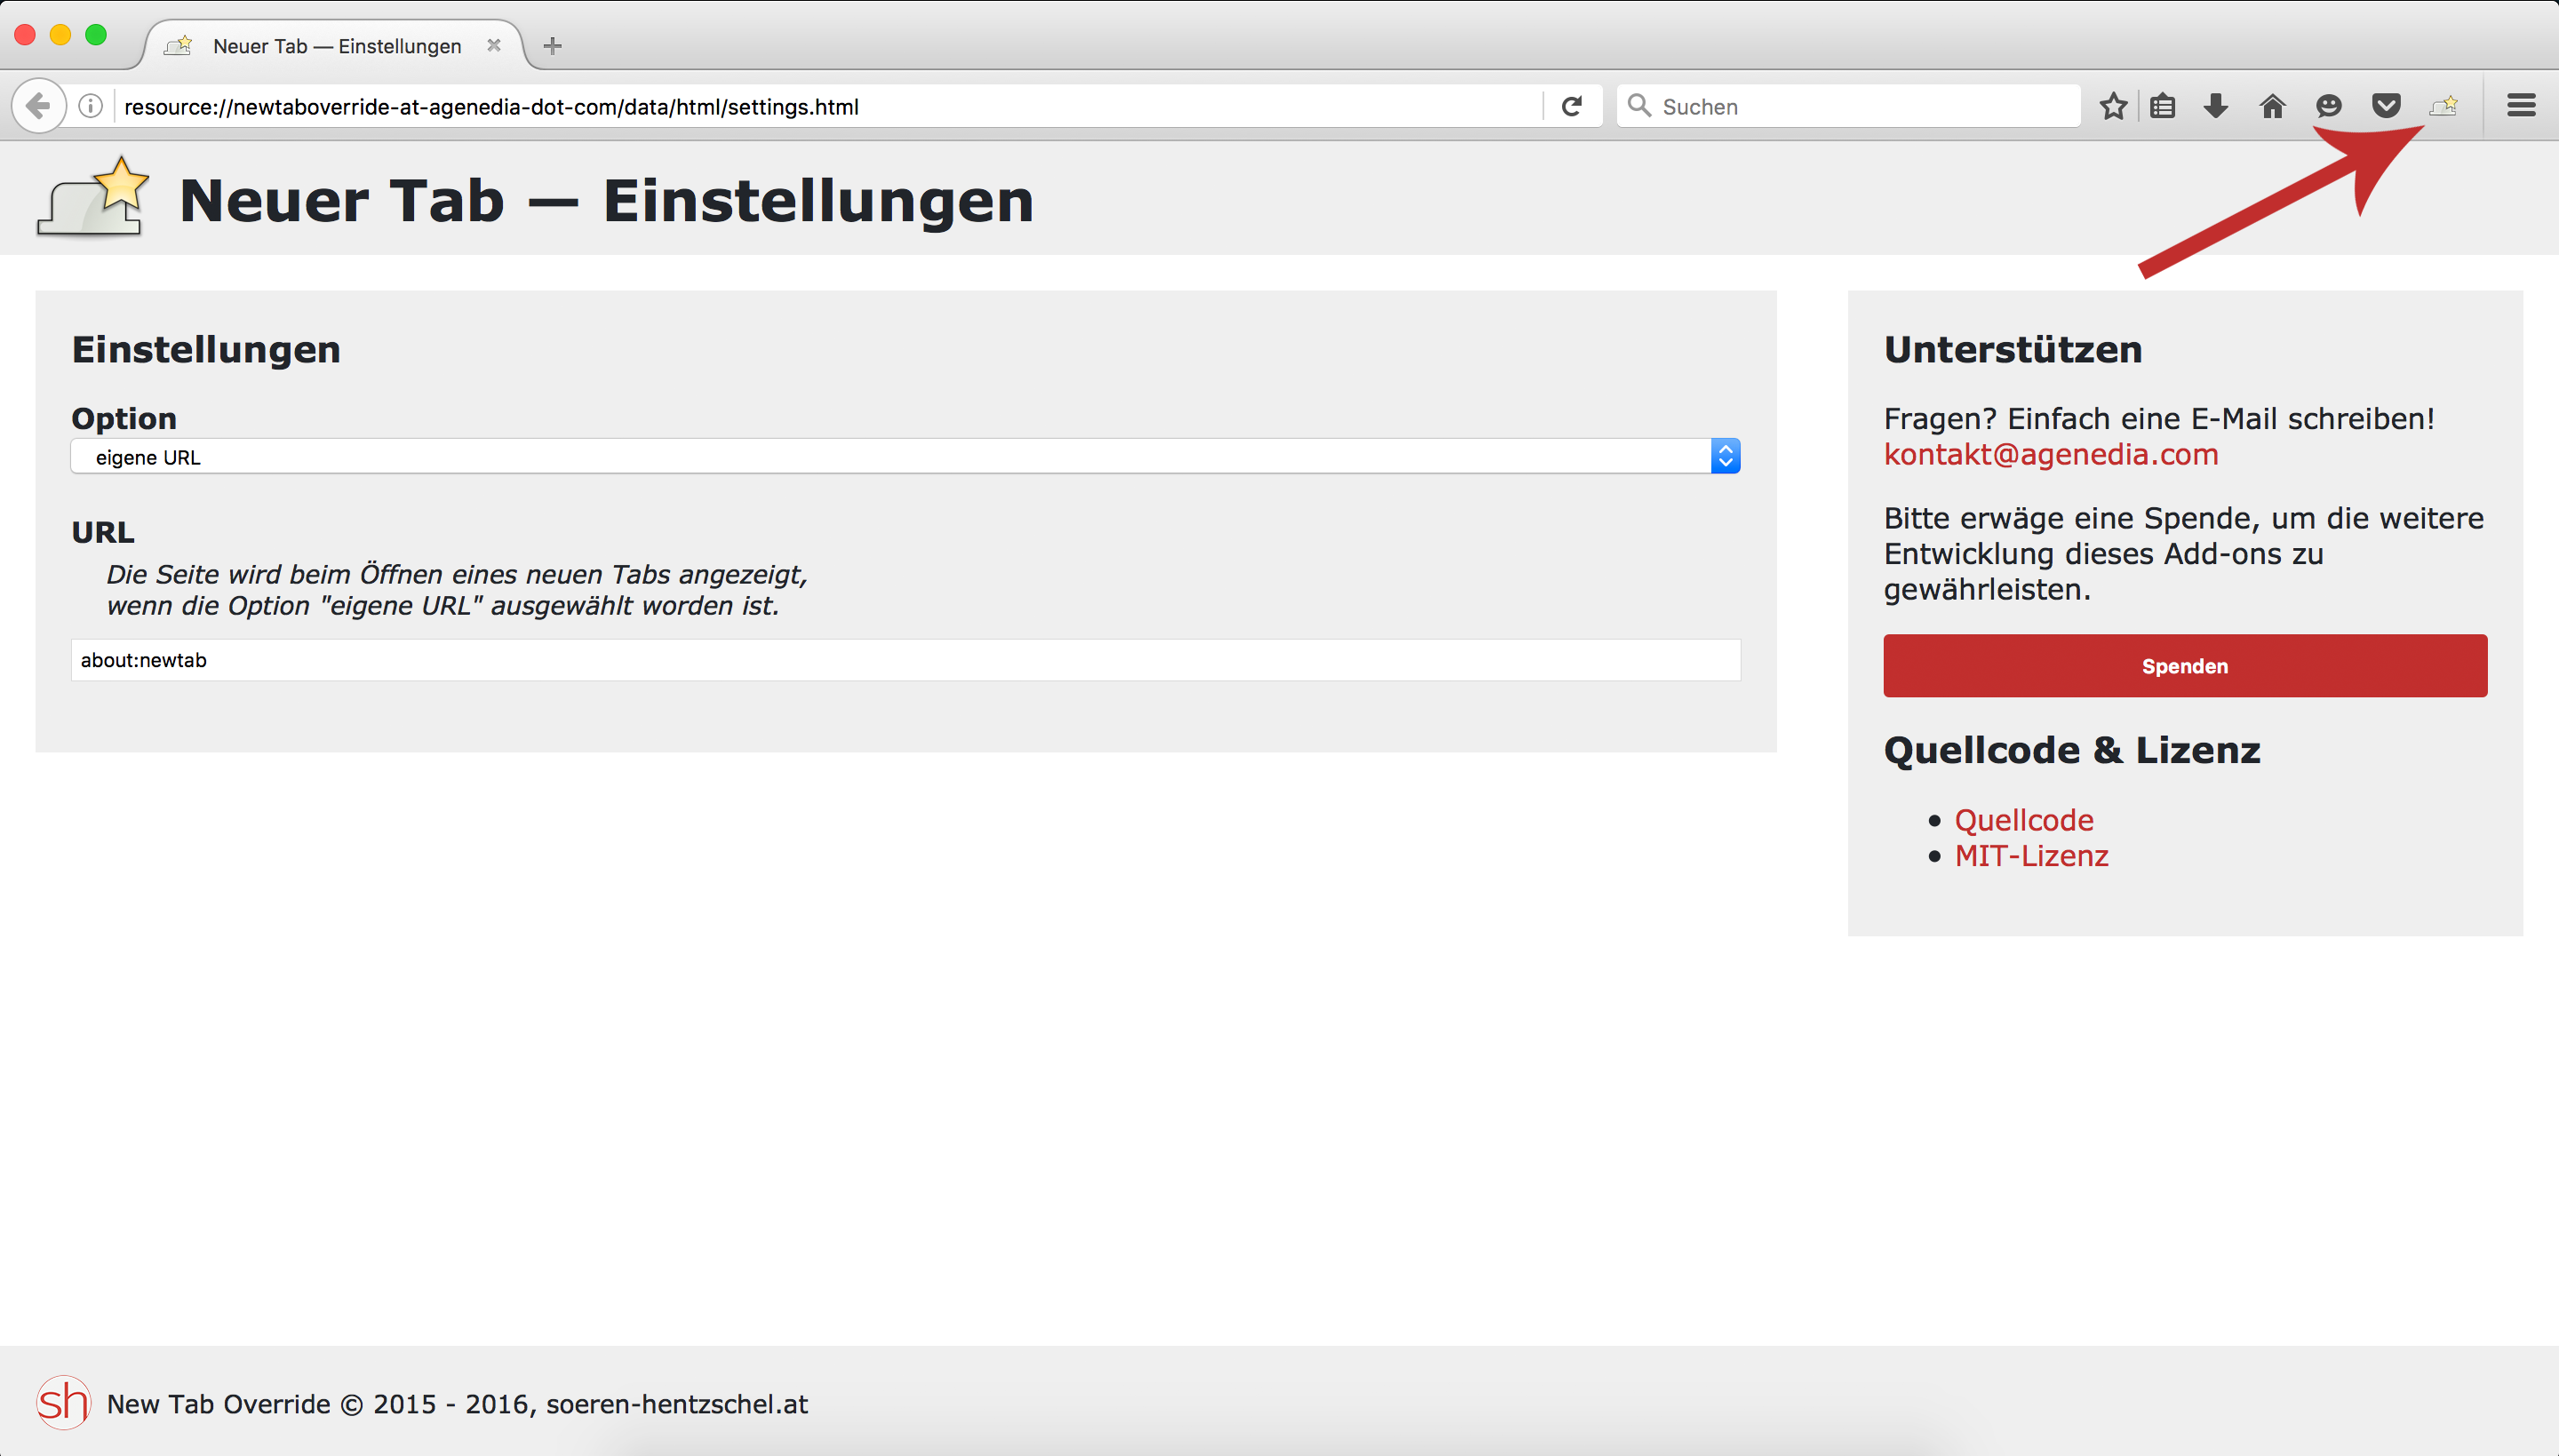
Task: Go back with the arrow button
Action: click(38, 106)
